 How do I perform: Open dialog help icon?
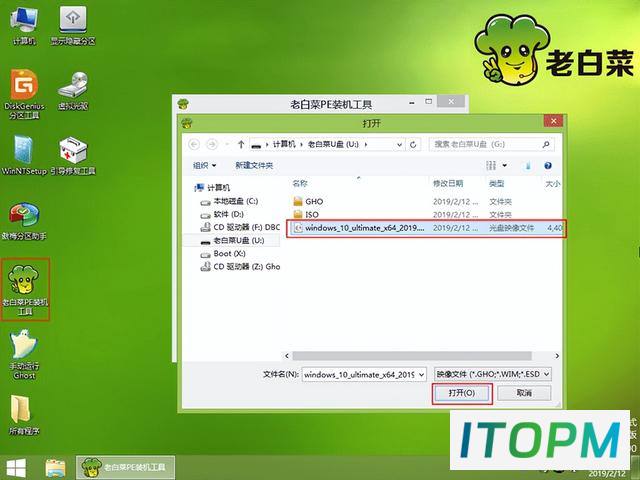548,165
